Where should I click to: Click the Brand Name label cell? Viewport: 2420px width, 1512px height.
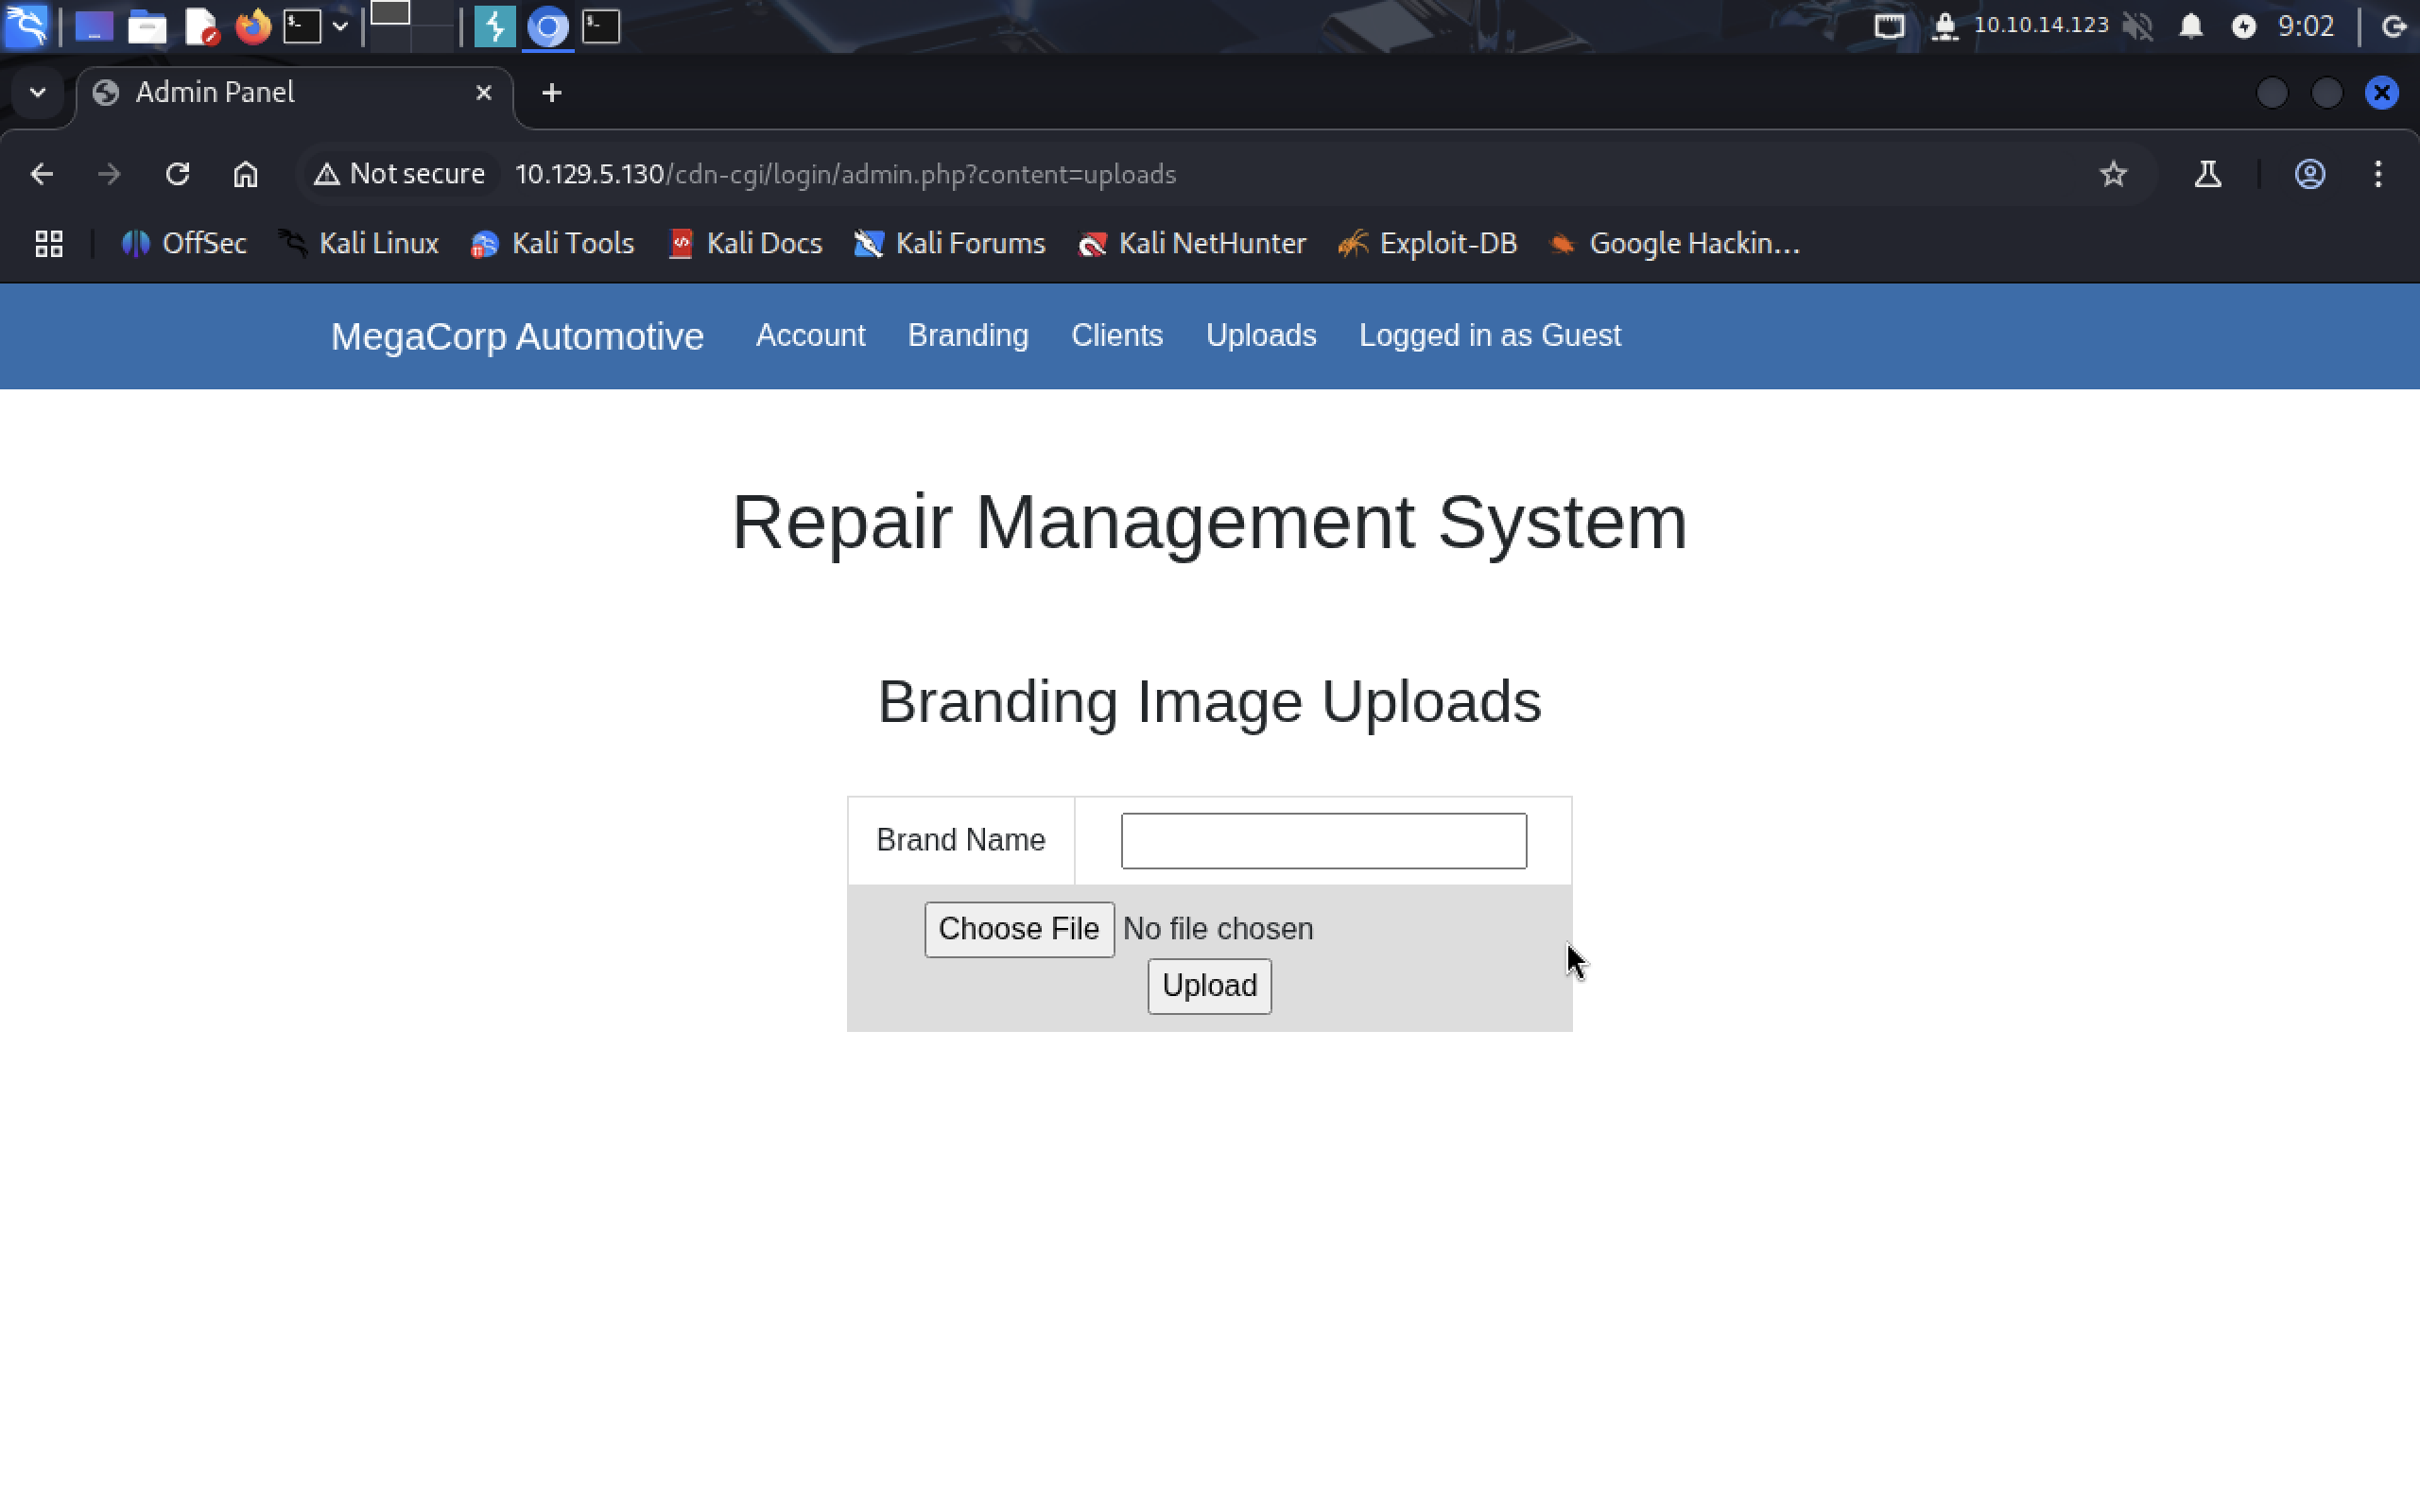click(x=961, y=840)
